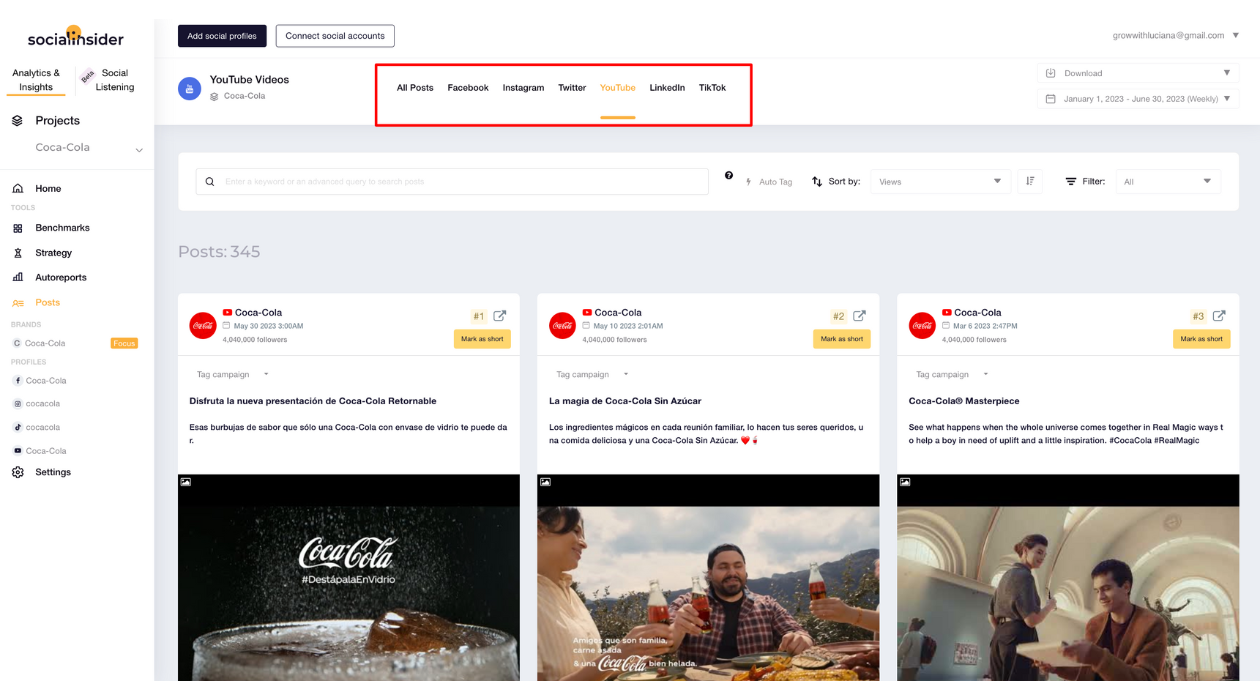Viewport: 1260px width, 700px height.
Task: Open the Sort by Views dropdown
Action: [x=940, y=182]
